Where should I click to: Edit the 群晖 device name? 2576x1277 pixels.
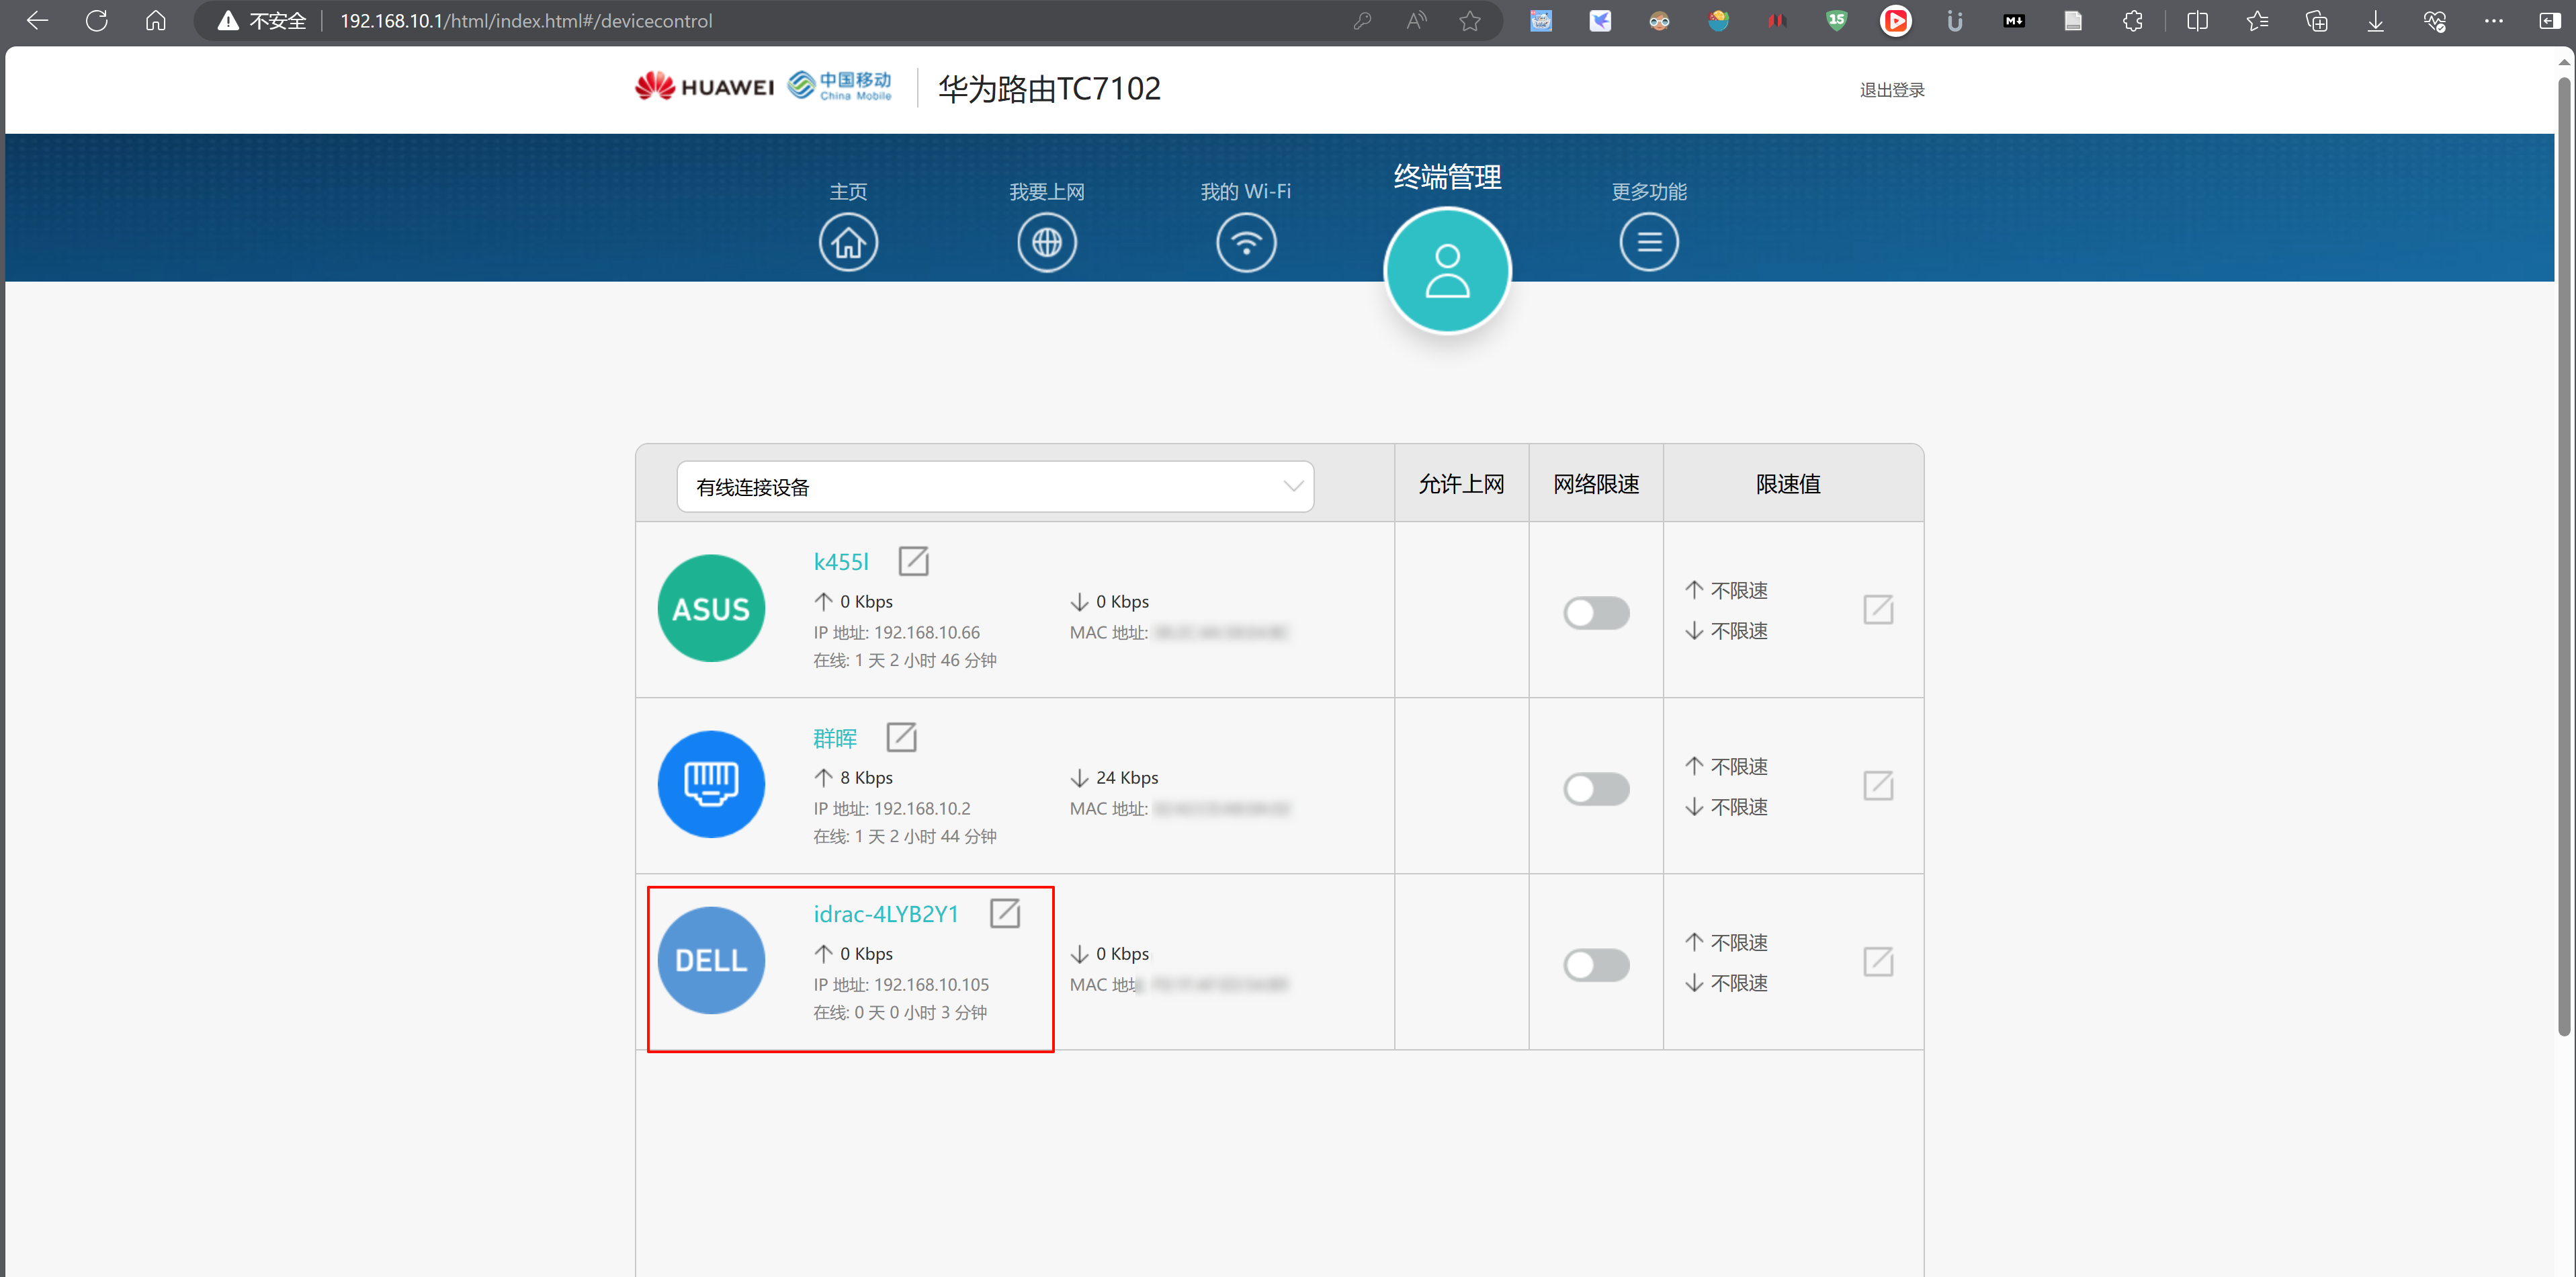coord(901,737)
